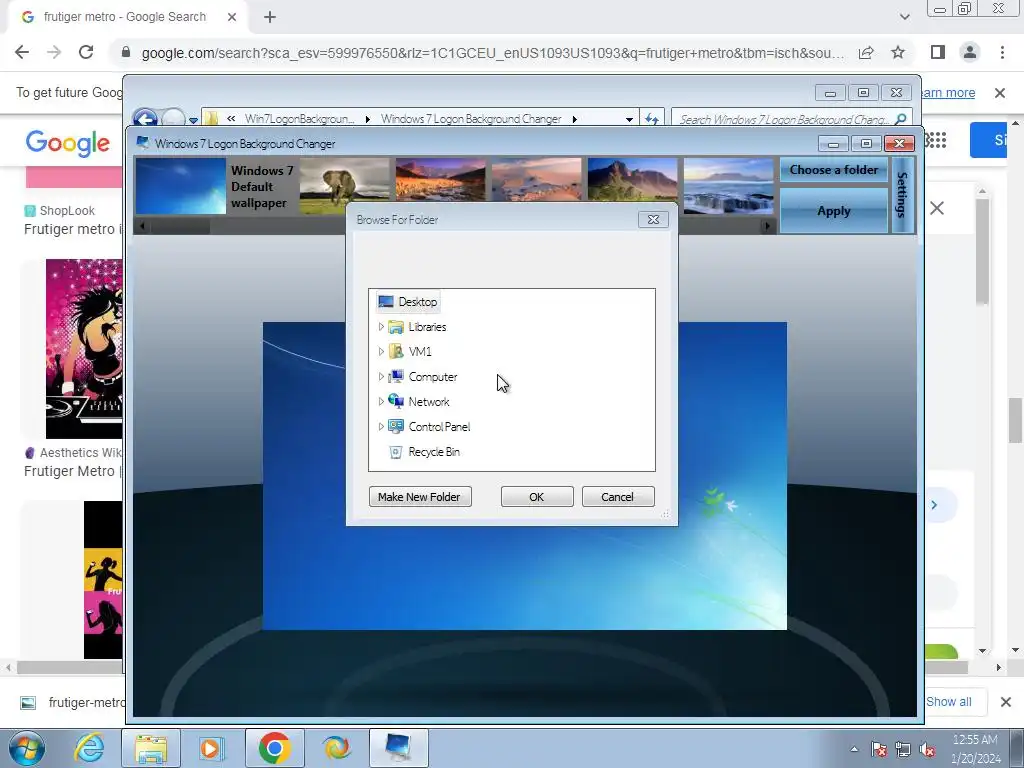Expand the Control Panel node
Viewport: 1024px width, 768px height.
[381, 426]
